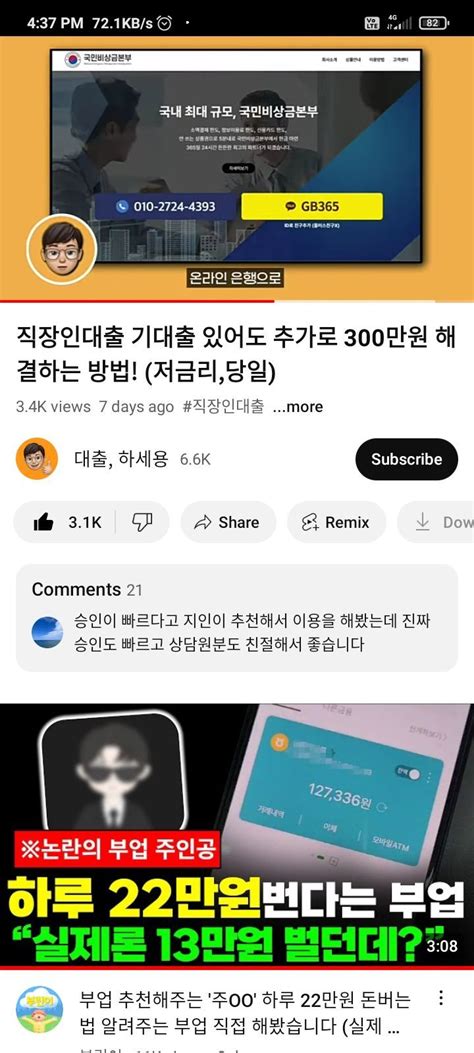Tap the Share arrow button
The image size is (474, 1053).
coord(228,522)
